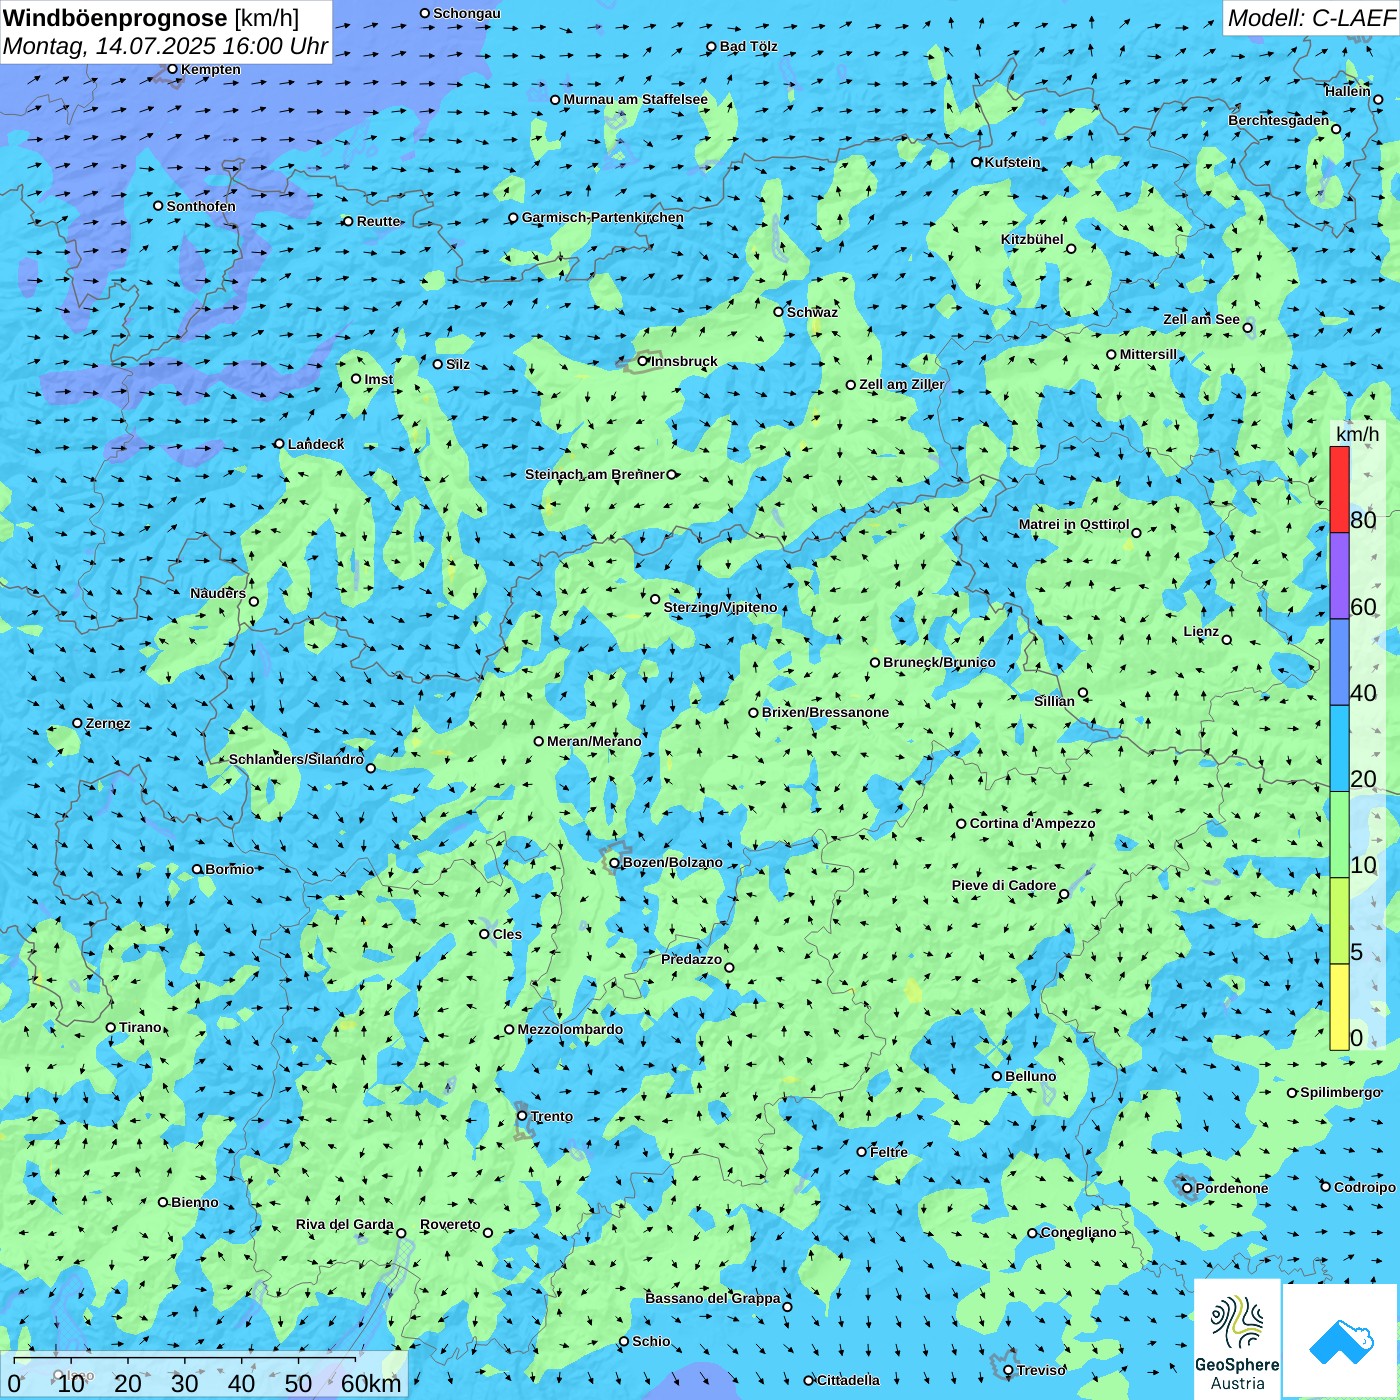This screenshot has height=1400, width=1400.
Task: Click the Pieve di Cadore label
Action: (x=1004, y=885)
